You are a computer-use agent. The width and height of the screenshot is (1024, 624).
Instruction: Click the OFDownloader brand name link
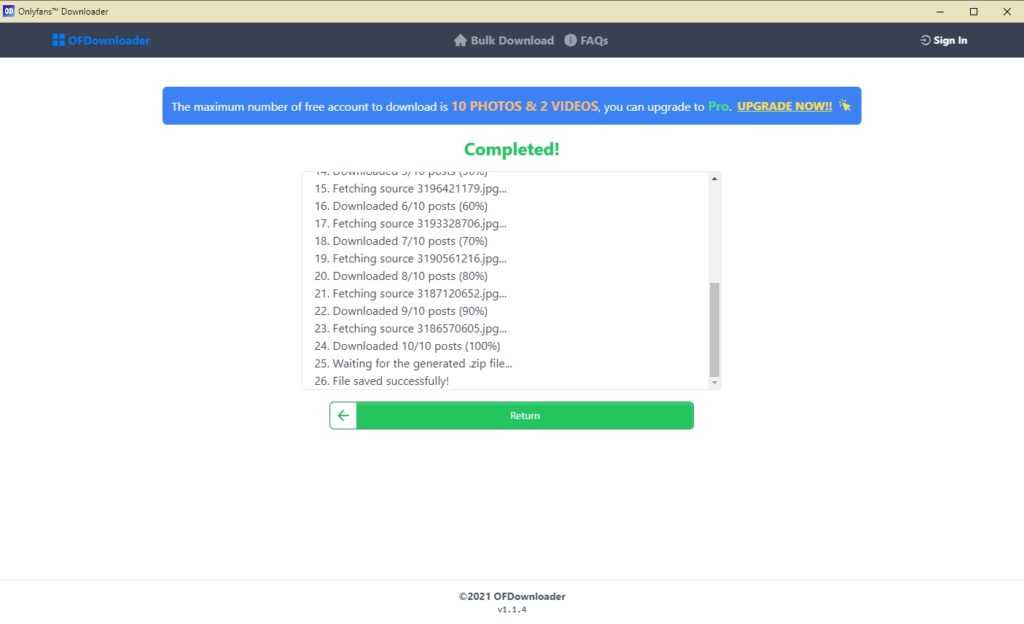(x=109, y=40)
